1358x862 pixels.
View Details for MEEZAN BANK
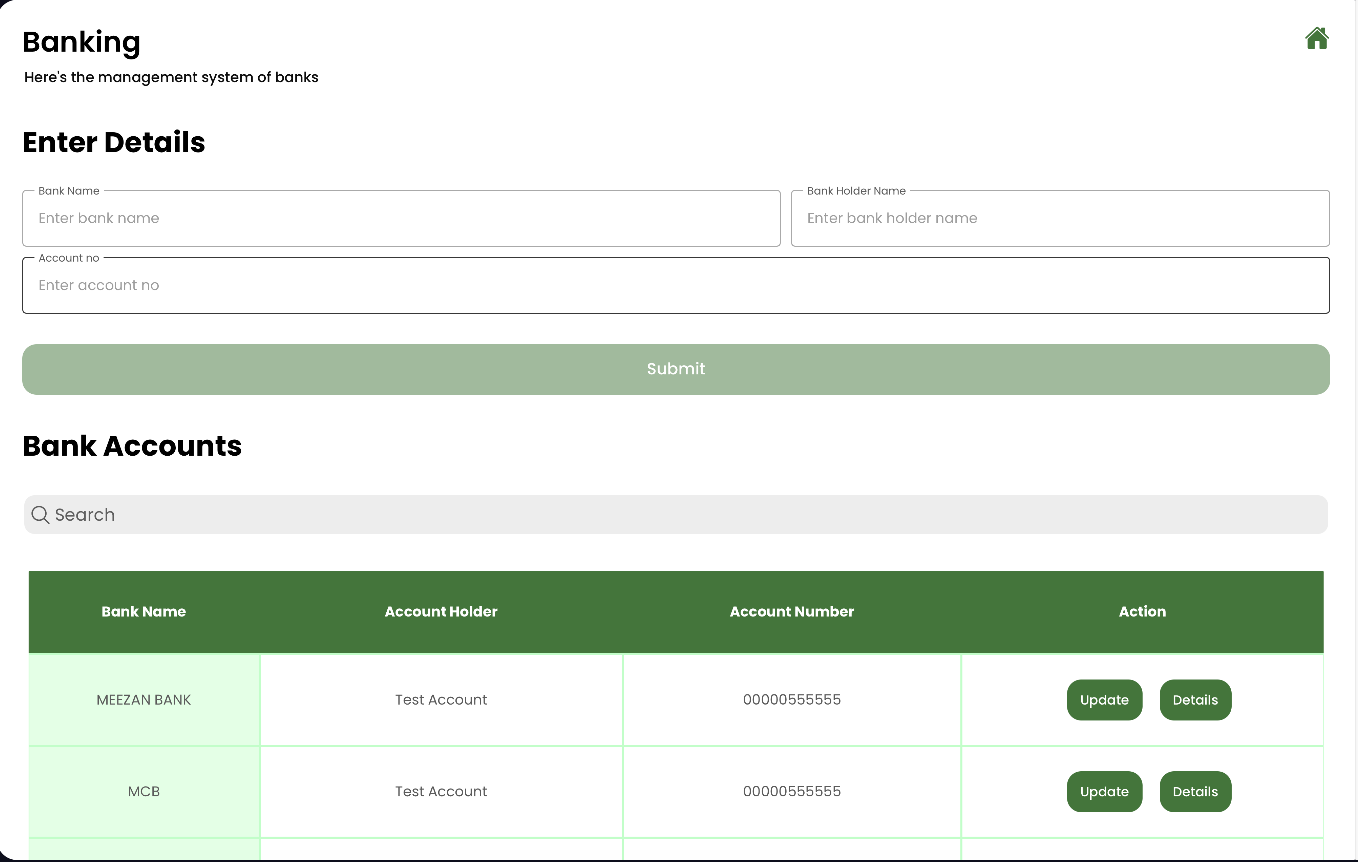click(x=1195, y=700)
